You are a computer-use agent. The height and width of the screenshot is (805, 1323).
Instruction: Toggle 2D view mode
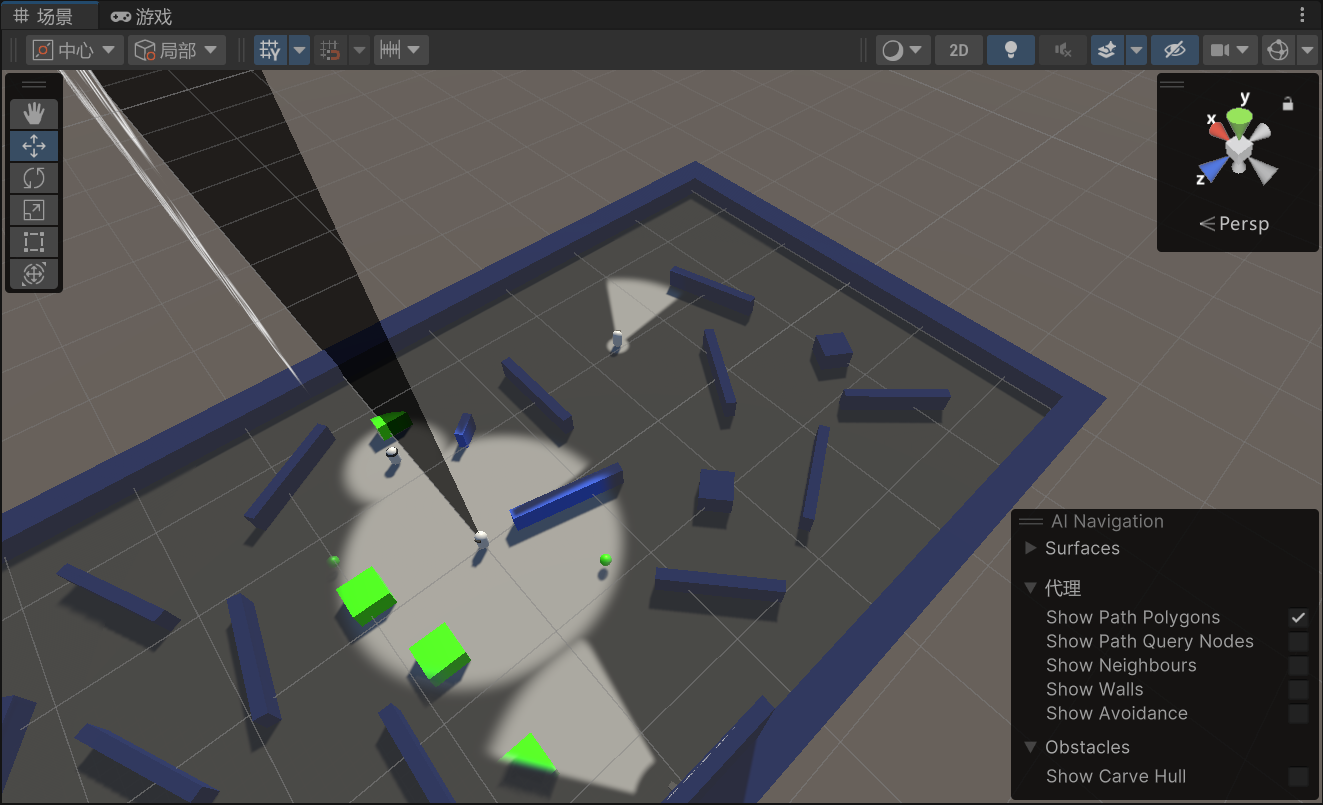958,49
